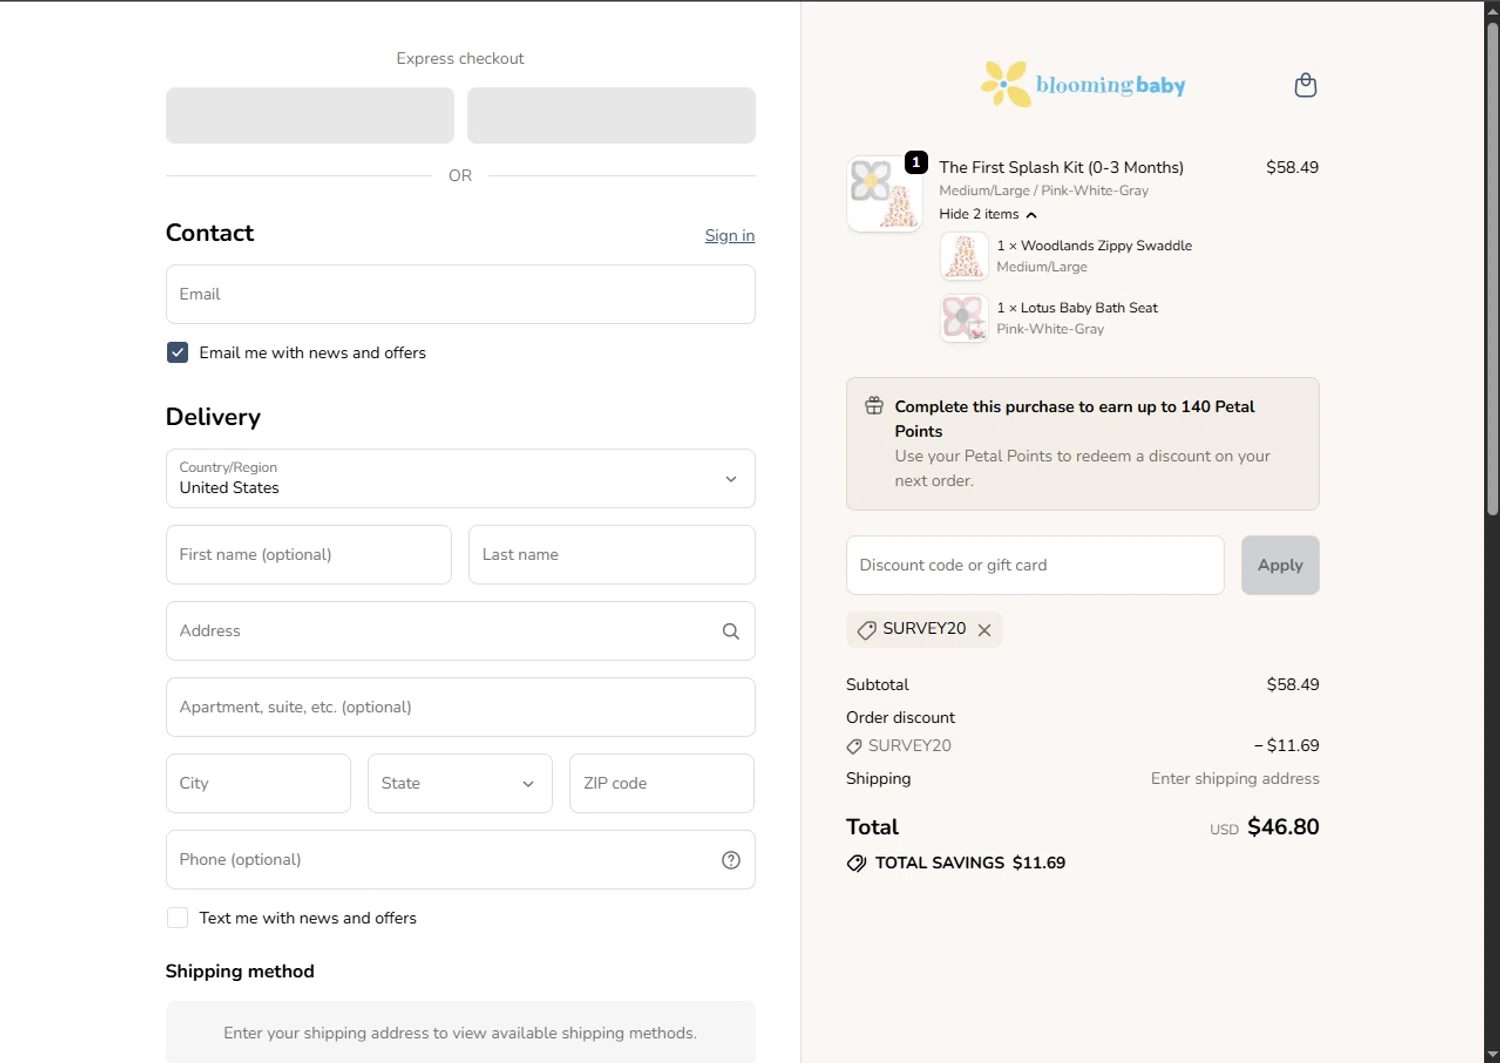
Task: Focus the City input field
Action: pos(258,783)
